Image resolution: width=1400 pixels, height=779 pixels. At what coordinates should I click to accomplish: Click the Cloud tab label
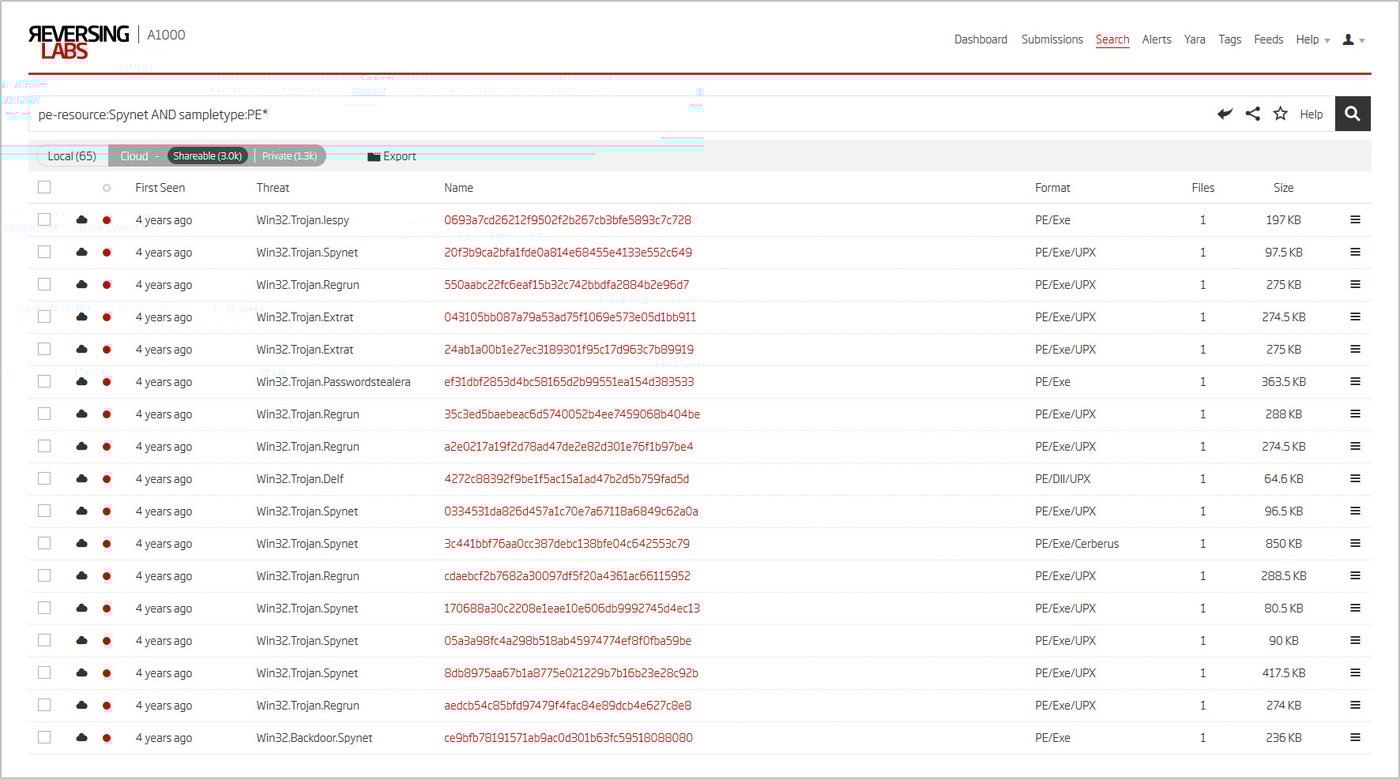pos(134,156)
